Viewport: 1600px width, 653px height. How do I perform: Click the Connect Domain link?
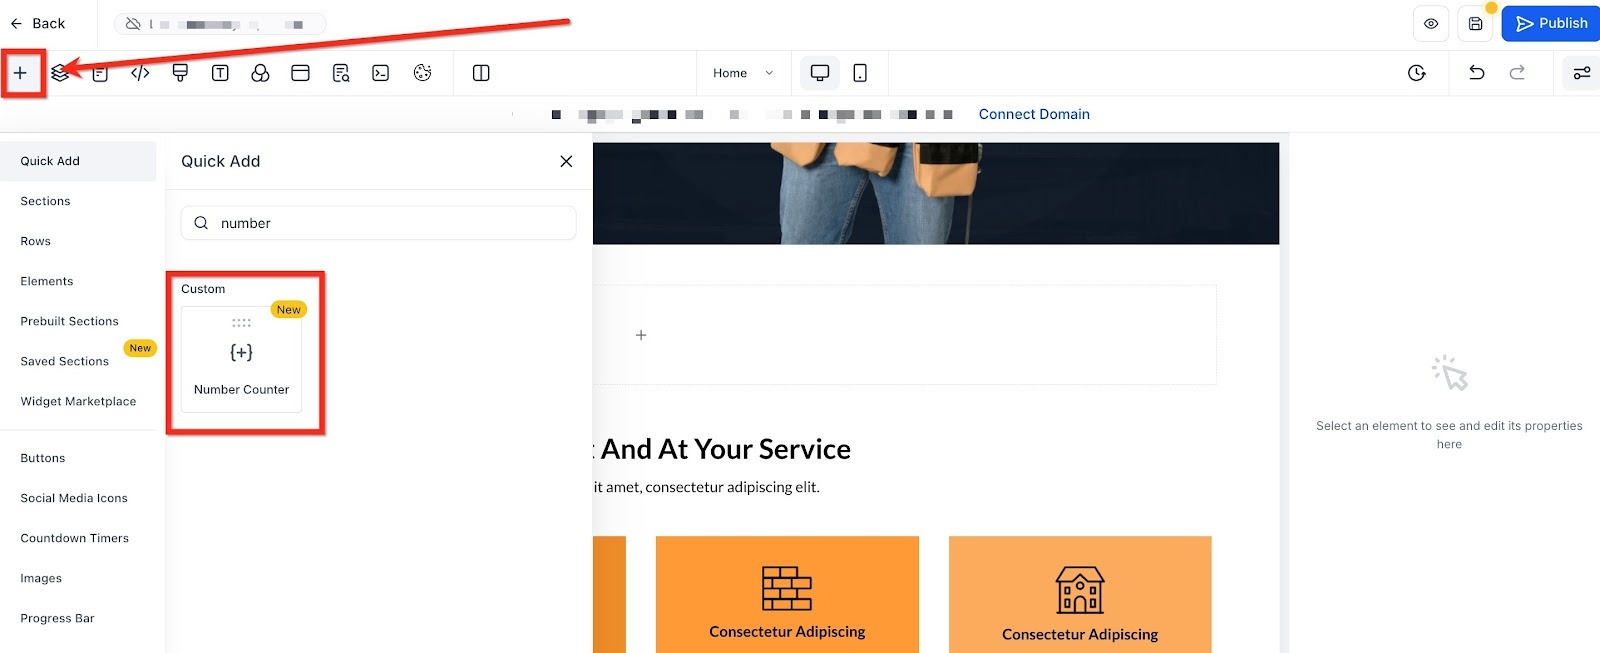click(1034, 114)
